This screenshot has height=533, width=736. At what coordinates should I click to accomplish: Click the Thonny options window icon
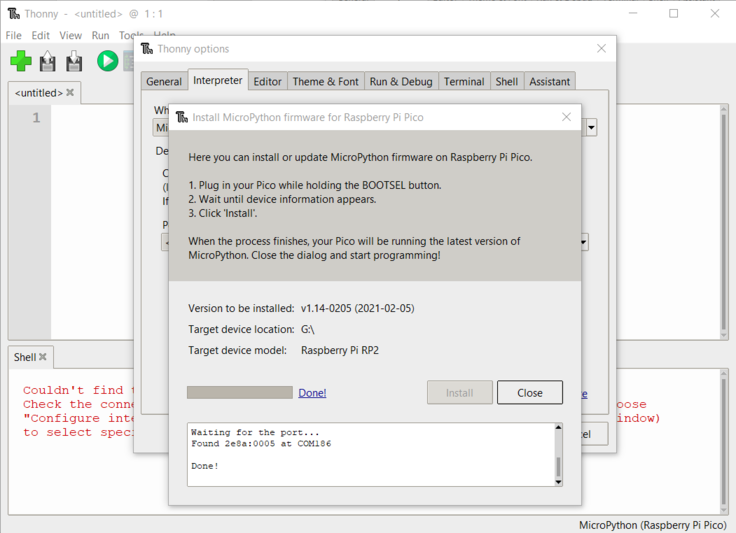tap(147, 48)
